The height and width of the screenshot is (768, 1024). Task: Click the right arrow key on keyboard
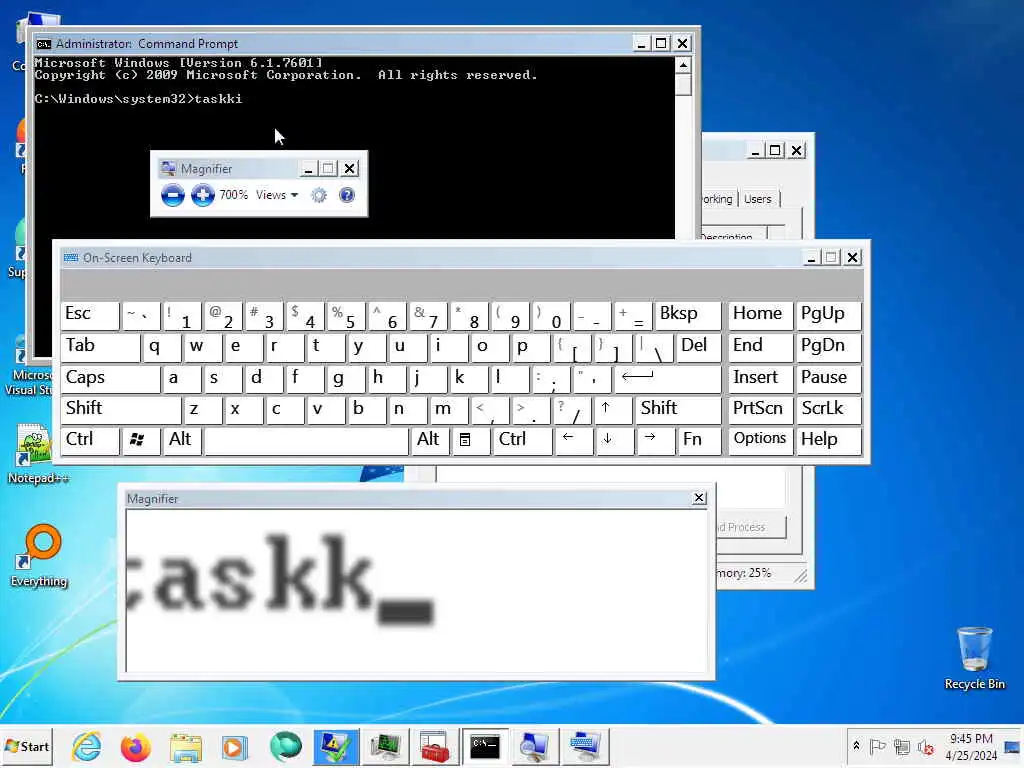pos(655,440)
